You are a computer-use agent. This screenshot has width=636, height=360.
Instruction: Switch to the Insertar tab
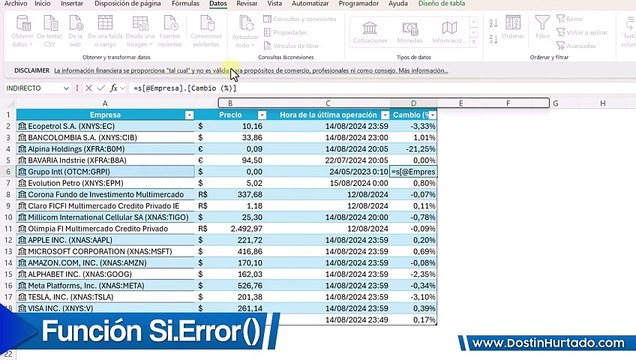pos(72,4)
